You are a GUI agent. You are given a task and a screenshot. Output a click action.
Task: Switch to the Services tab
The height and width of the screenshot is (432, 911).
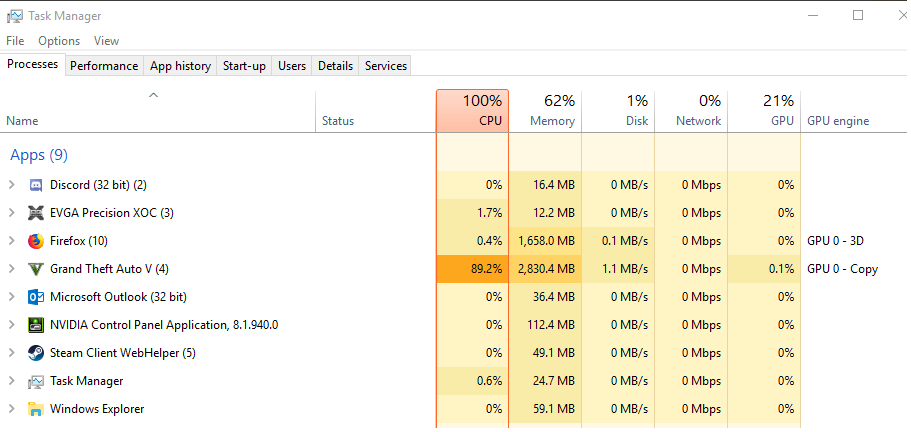click(386, 66)
